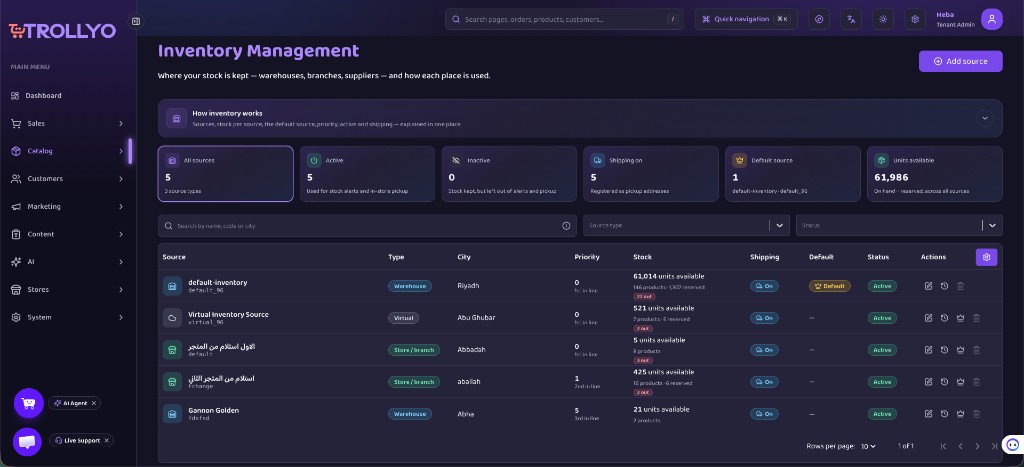Open table column settings purple gear button
Image resolution: width=1024 pixels, height=467 pixels.
[x=986, y=257]
